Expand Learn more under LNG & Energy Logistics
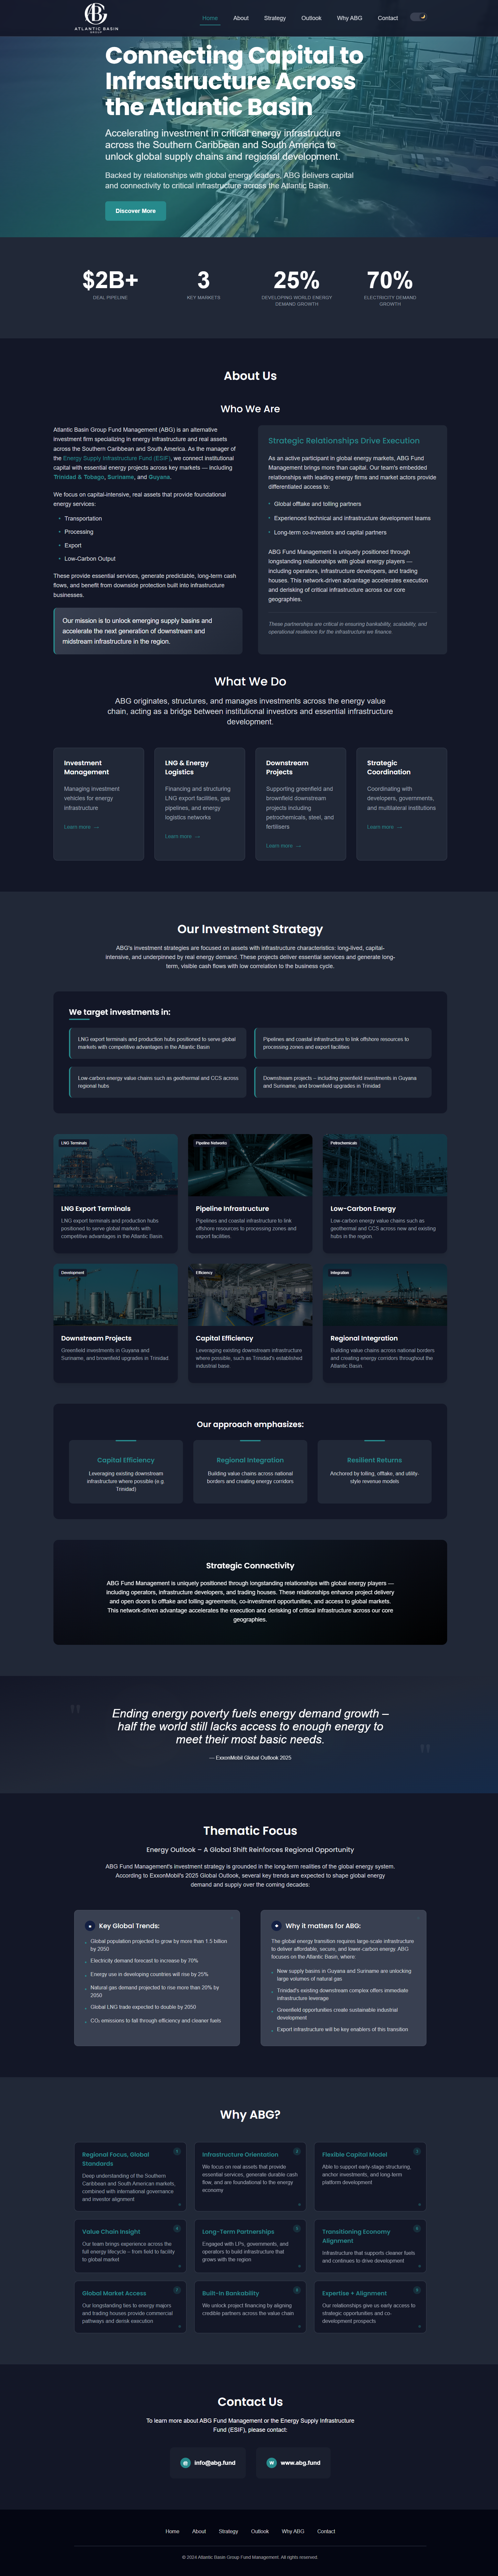Image resolution: width=498 pixels, height=2576 pixels. (182, 836)
